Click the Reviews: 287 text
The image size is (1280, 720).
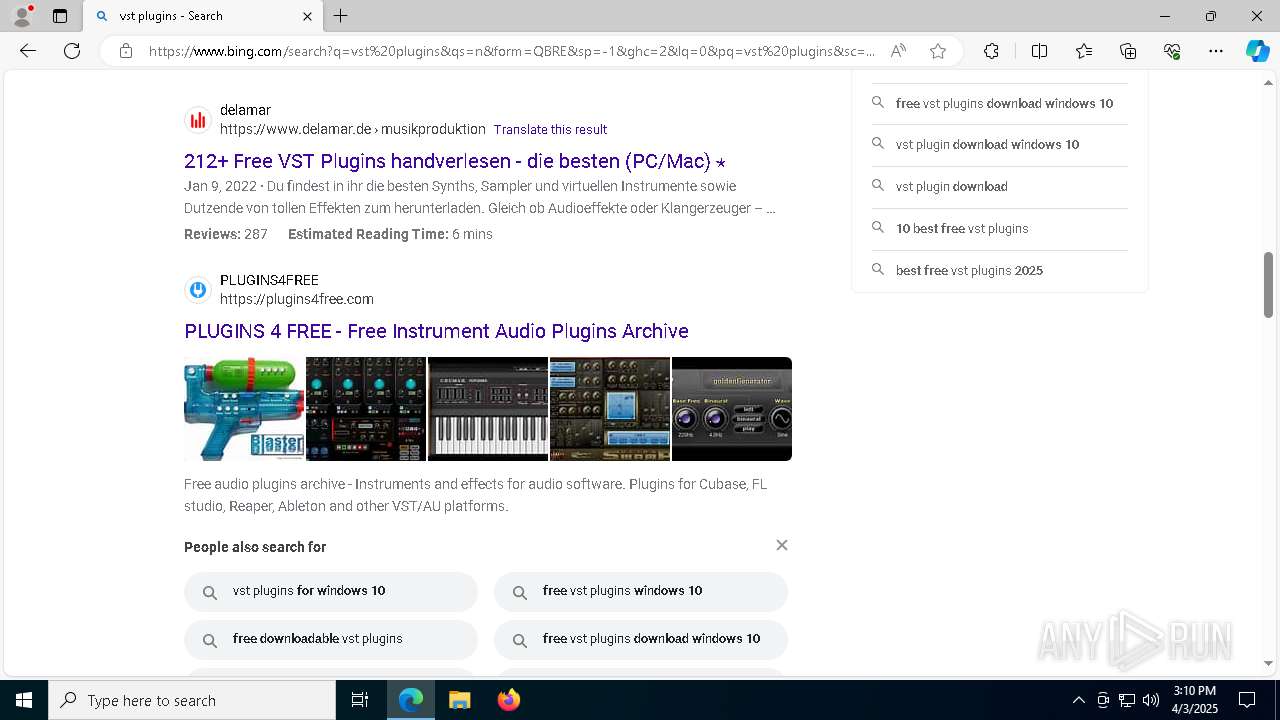(x=226, y=234)
